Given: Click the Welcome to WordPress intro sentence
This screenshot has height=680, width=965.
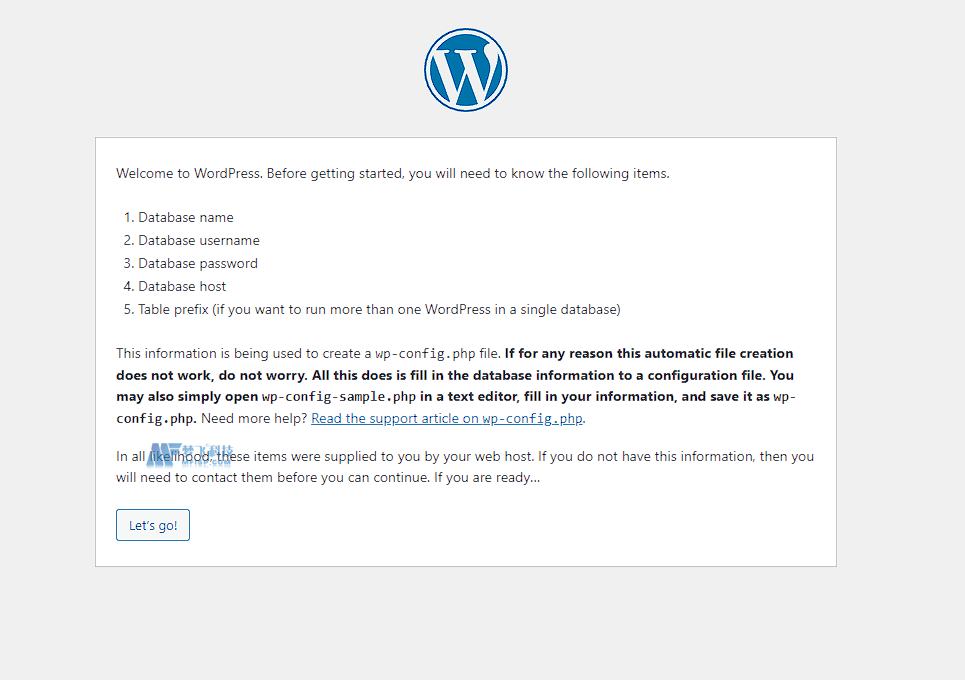Looking at the screenshot, I should [393, 174].
